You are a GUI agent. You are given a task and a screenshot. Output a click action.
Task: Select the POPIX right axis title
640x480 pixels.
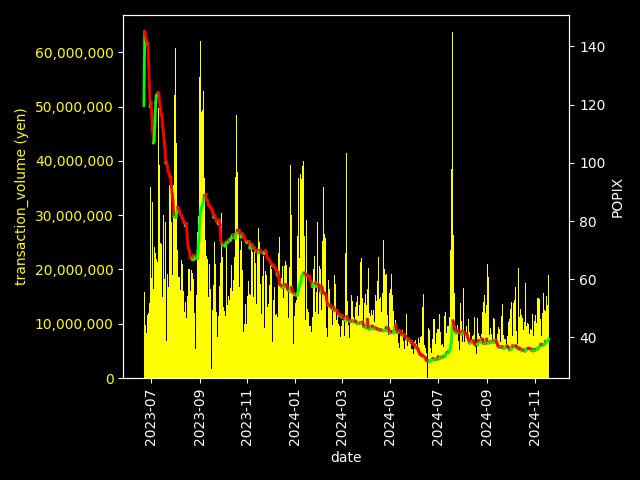click(618, 198)
